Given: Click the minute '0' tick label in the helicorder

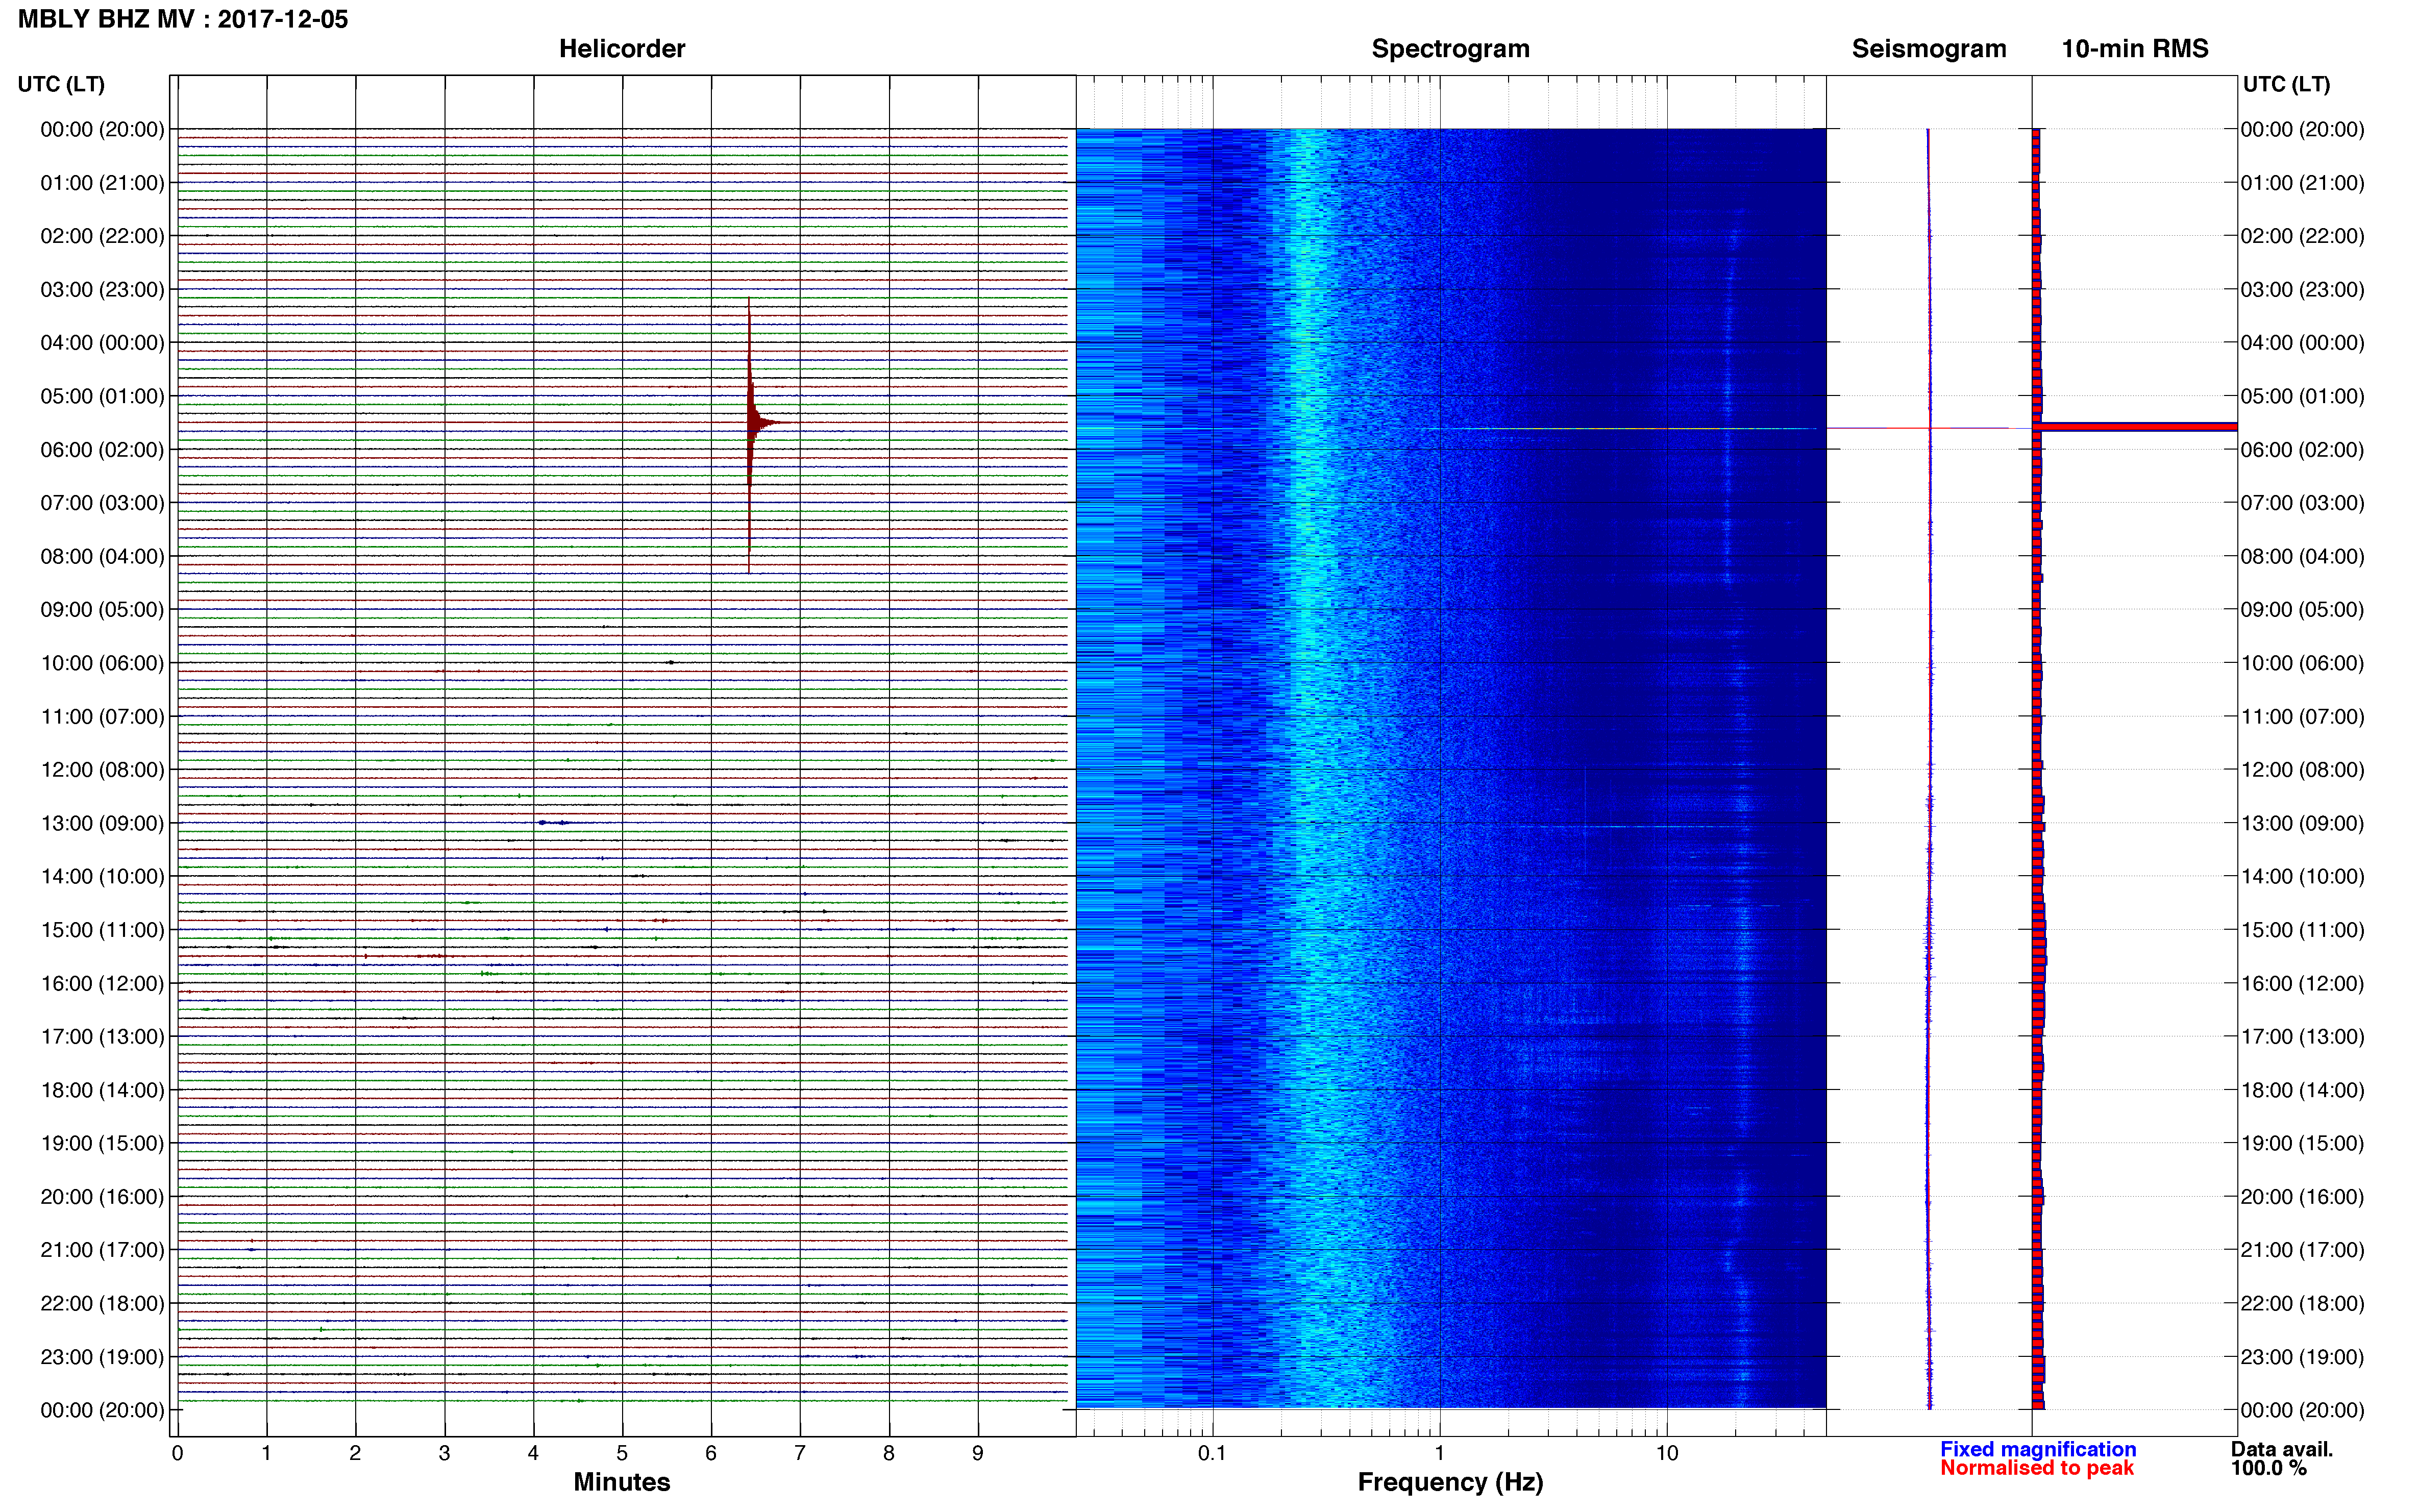Looking at the screenshot, I should click(x=178, y=1453).
